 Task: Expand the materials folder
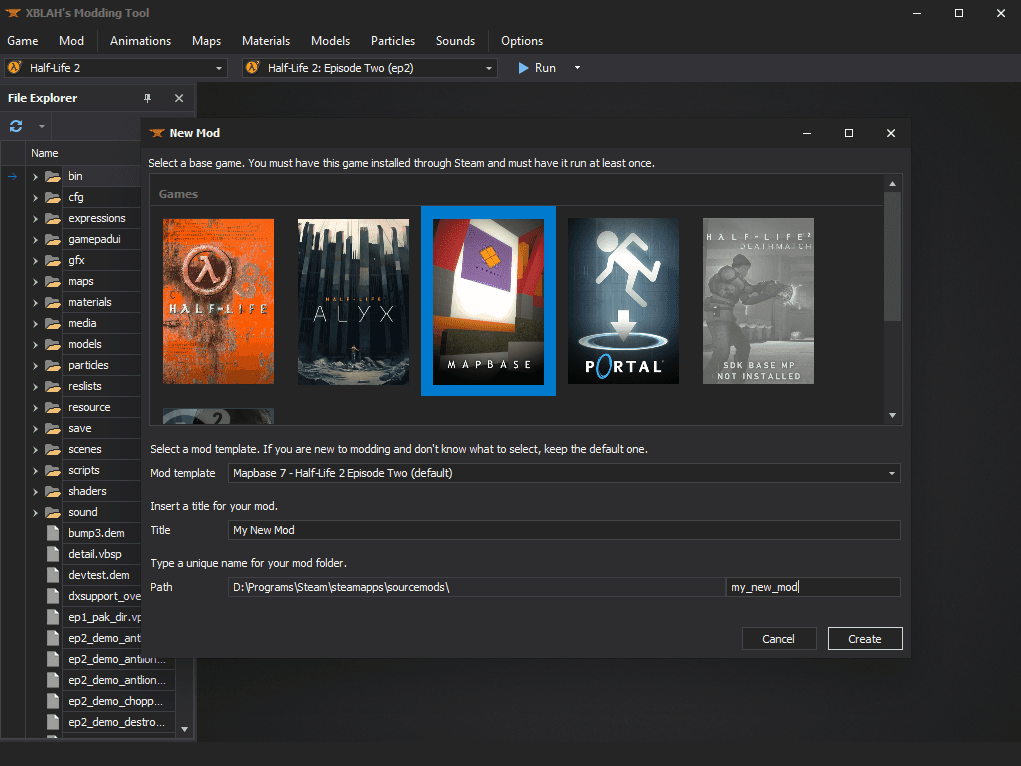point(35,302)
